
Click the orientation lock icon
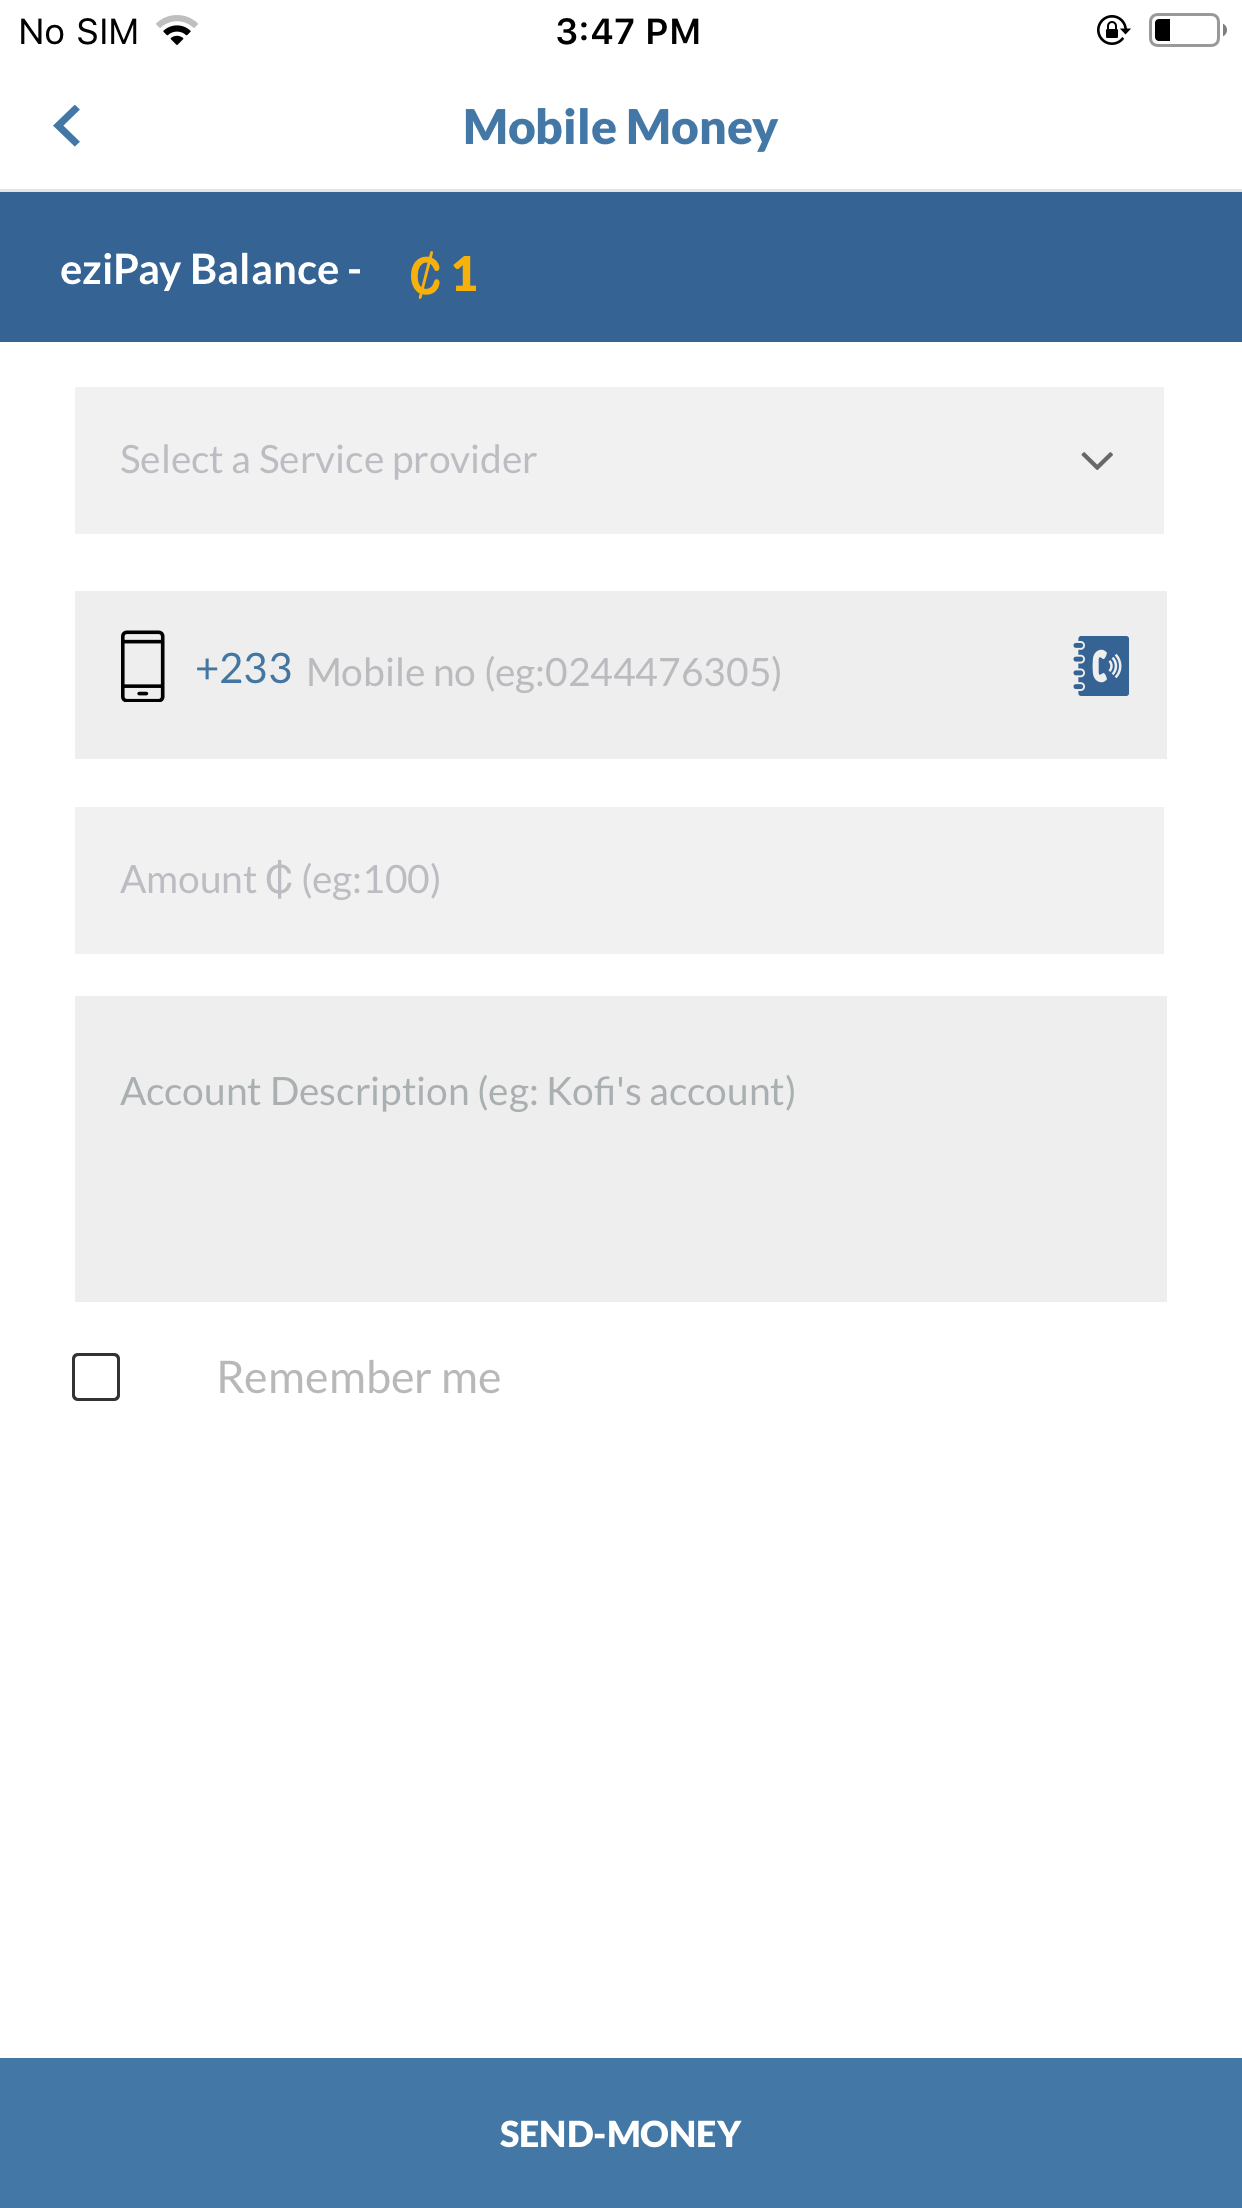coord(1113,32)
